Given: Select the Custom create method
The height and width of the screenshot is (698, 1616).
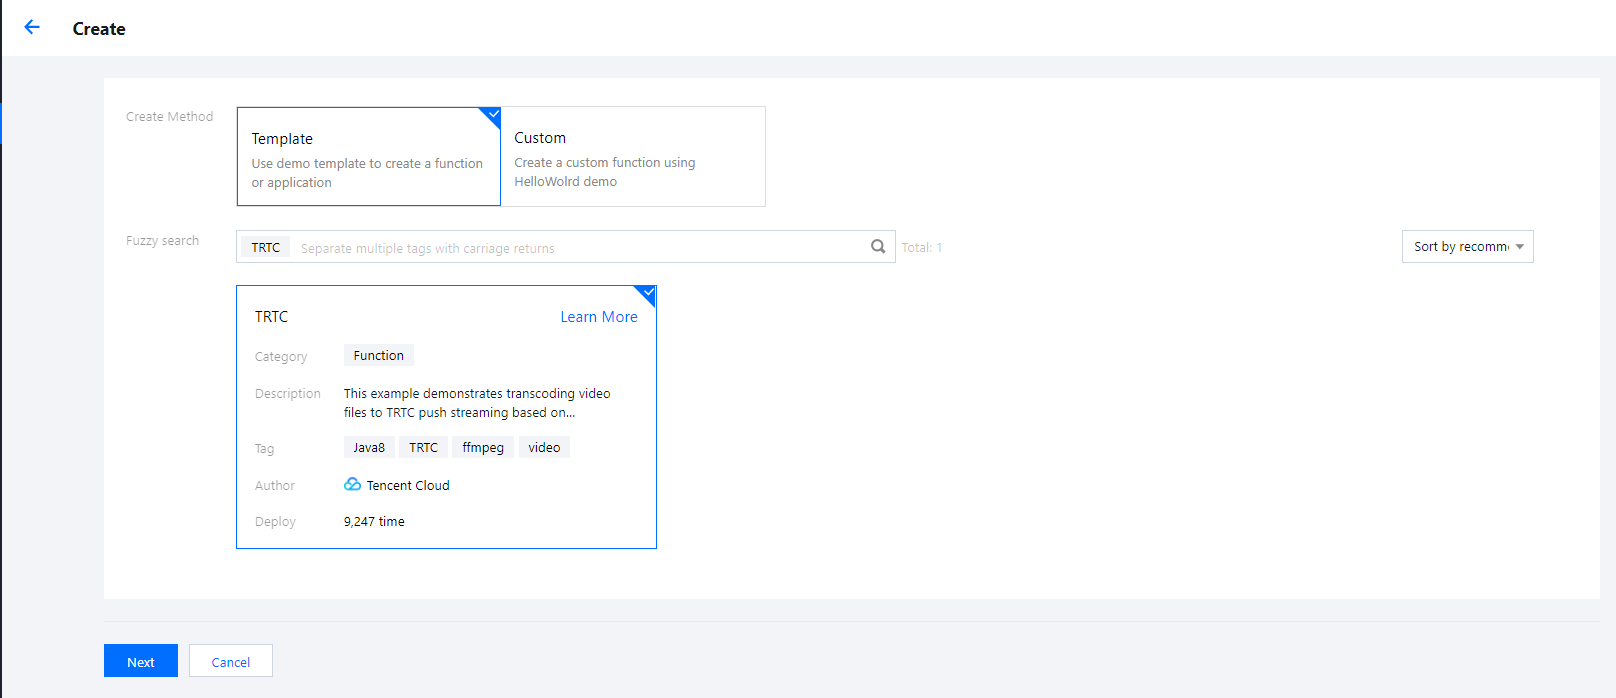Looking at the screenshot, I should 633,157.
